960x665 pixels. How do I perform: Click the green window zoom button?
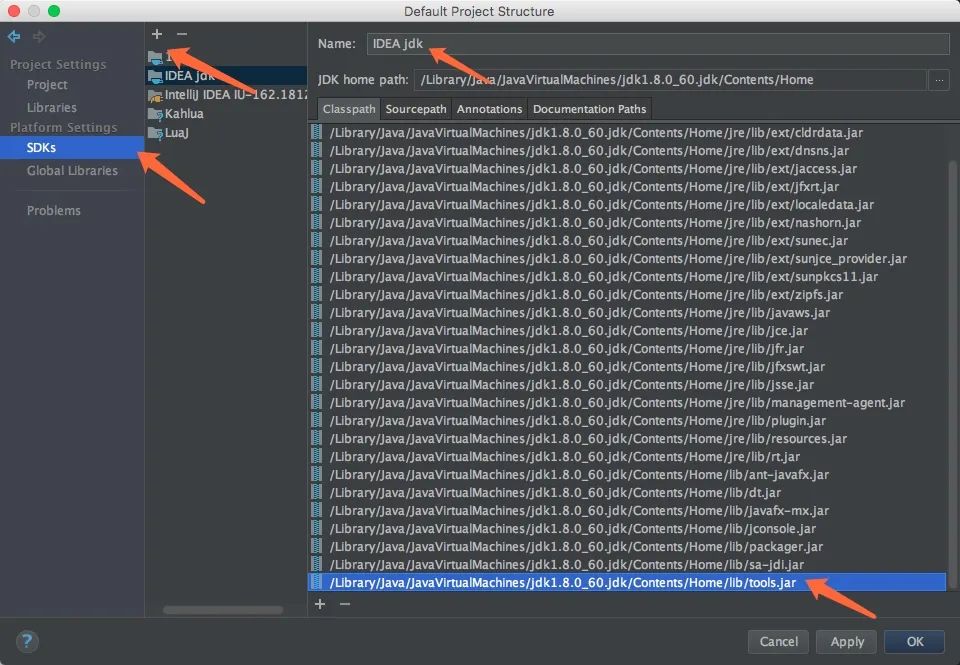[54, 11]
